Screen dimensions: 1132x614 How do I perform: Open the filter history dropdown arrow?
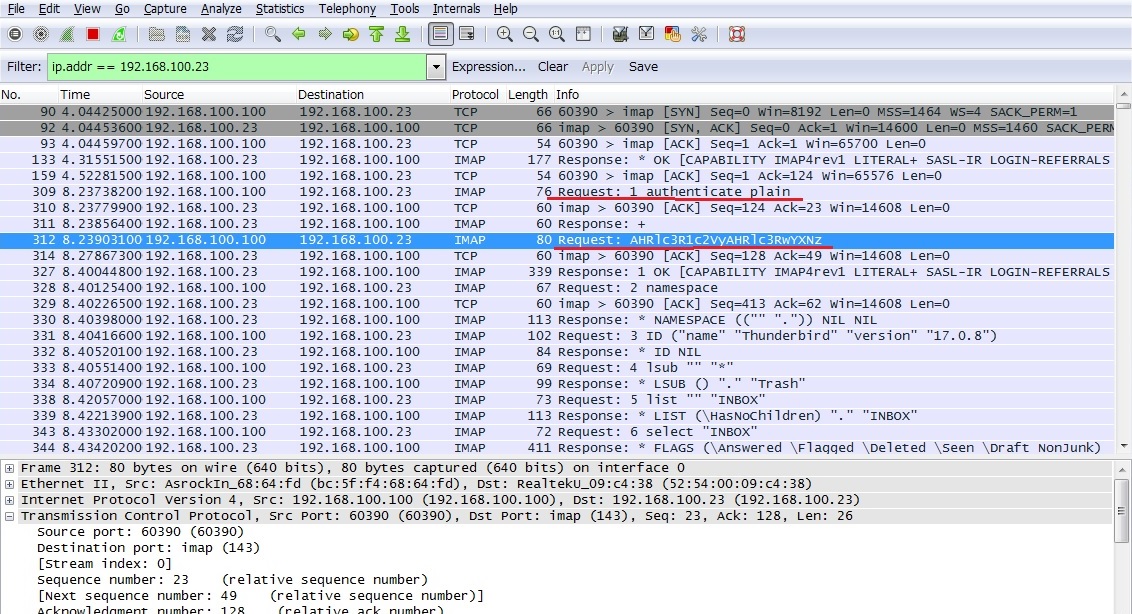[x=435, y=66]
